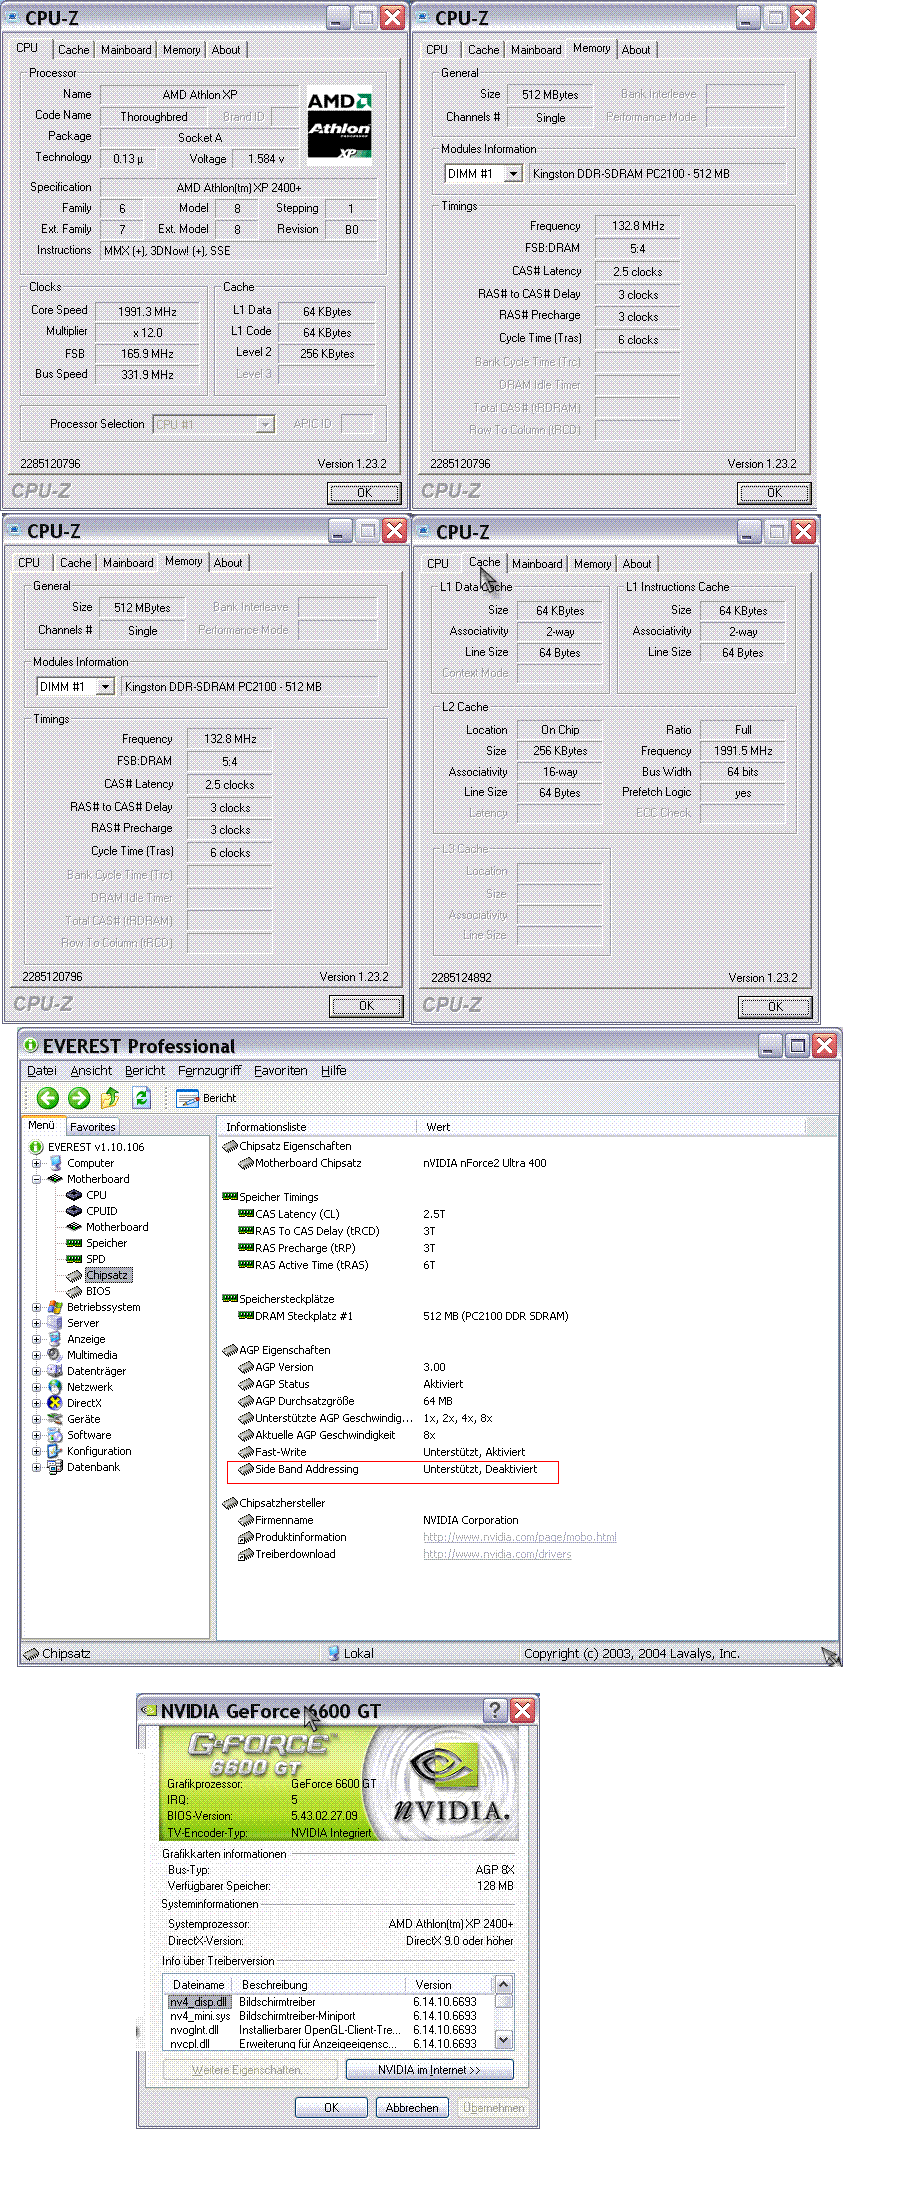Click Abbrechen in the NVIDIA dialog

[412, 2108]
